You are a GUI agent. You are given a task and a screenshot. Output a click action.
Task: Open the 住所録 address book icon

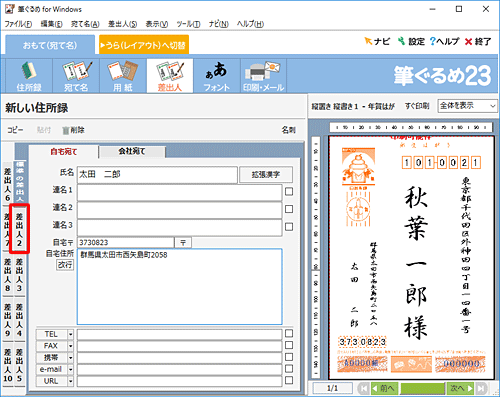point(29,76)
